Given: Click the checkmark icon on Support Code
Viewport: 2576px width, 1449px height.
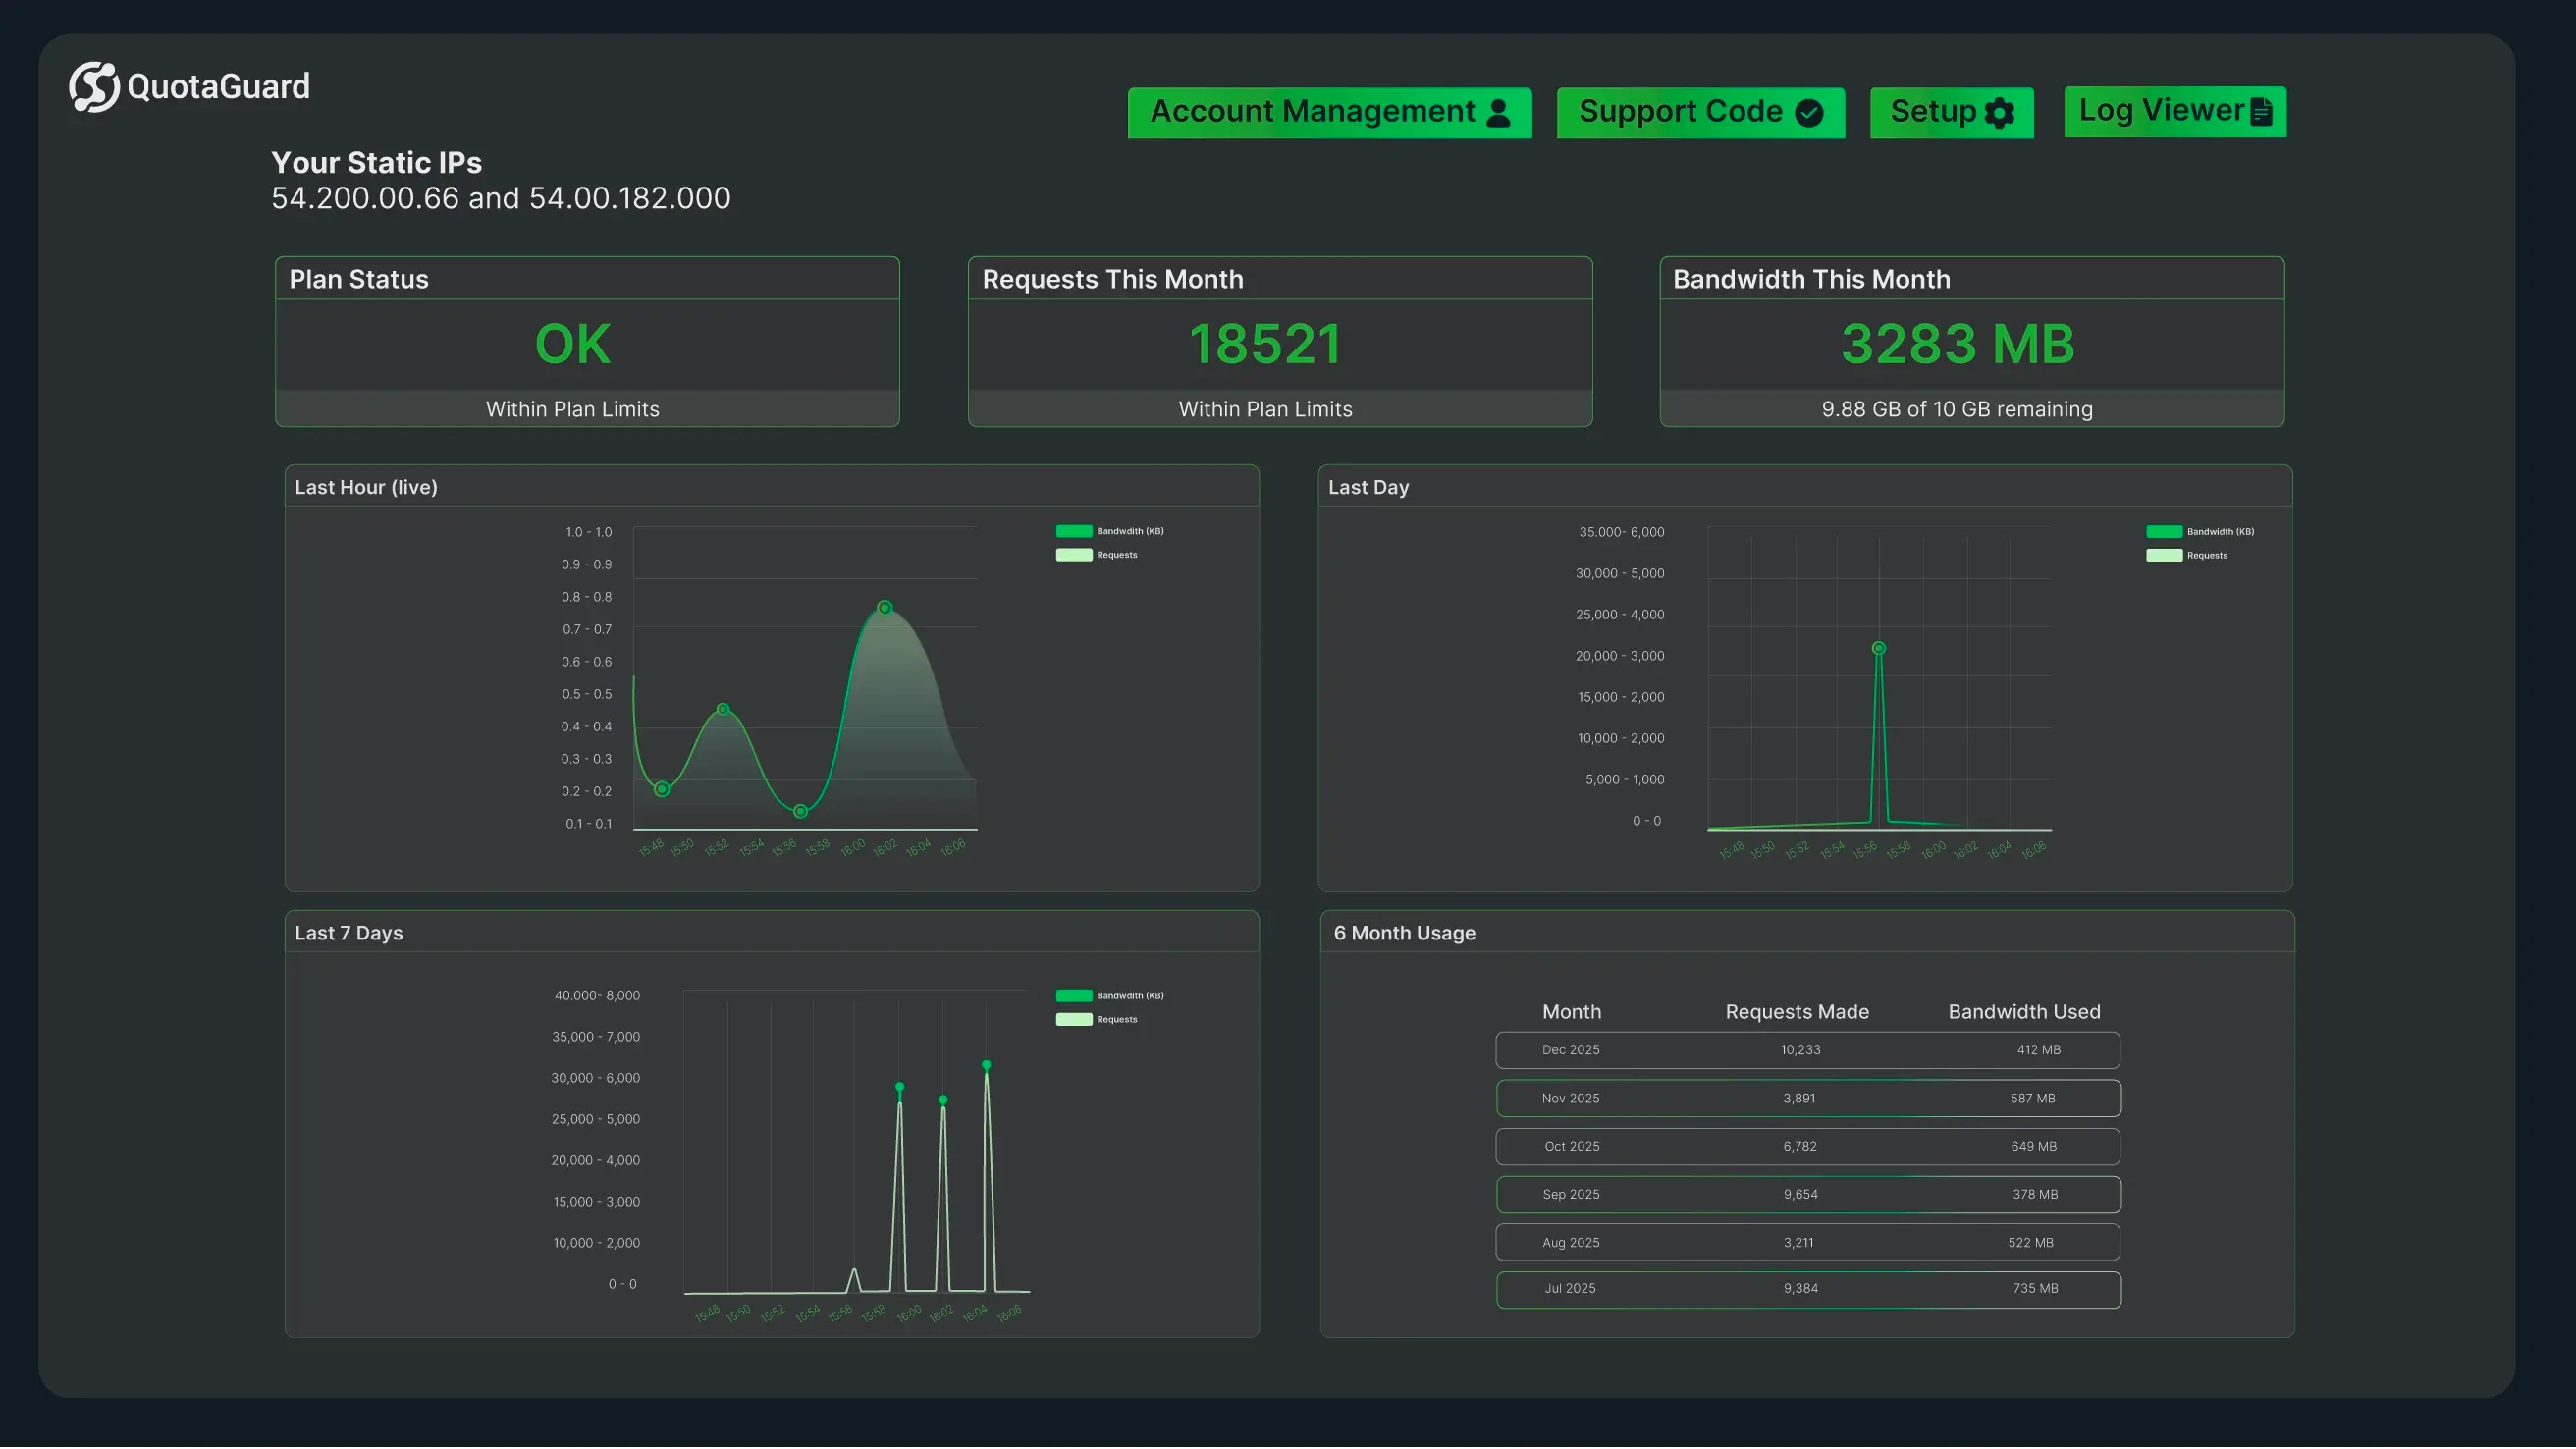Looking at the screenshot, I should point(1810,112).
